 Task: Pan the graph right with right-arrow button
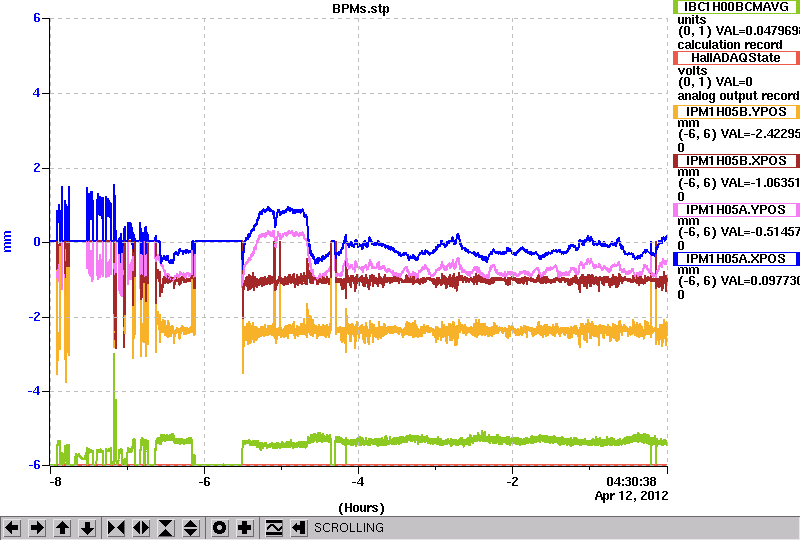coord(37,527)
